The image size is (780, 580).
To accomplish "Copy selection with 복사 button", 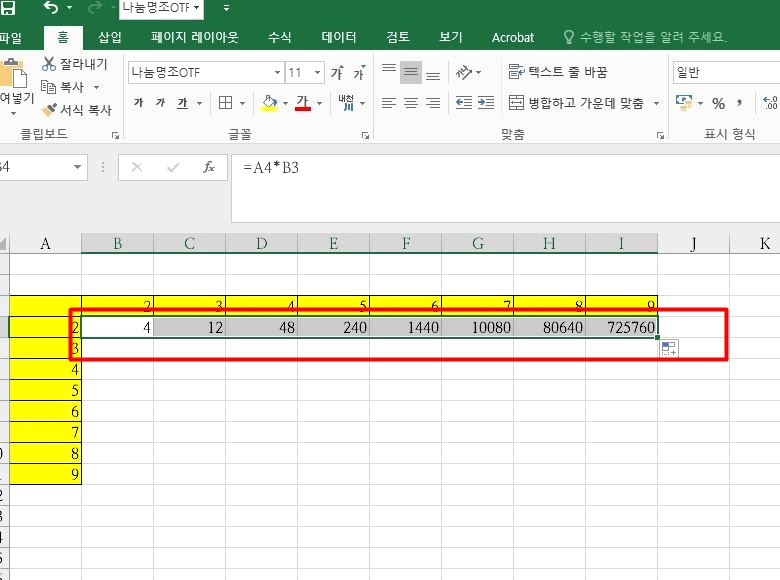I will (x=63, y=87).
